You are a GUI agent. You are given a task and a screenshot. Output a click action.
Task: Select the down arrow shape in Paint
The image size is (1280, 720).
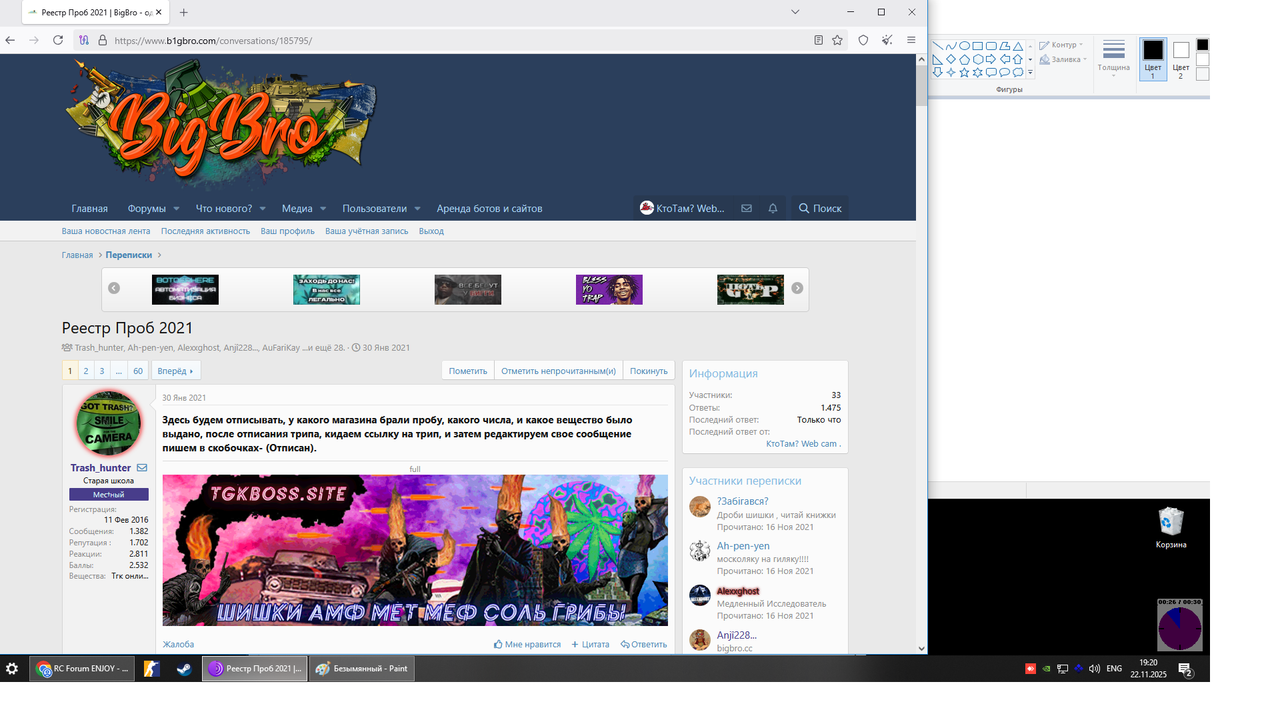pyautogui.click(x=937, y=72)
